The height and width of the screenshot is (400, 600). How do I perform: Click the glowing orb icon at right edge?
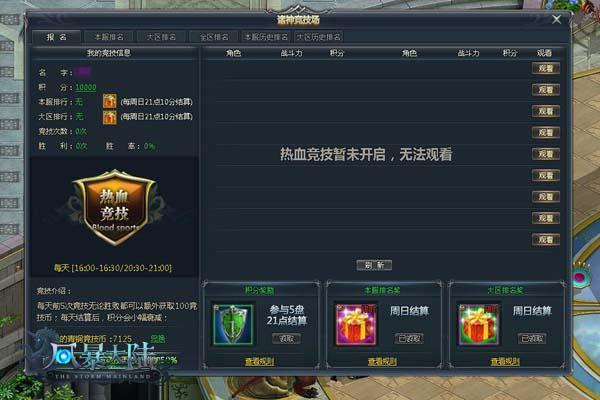(x=582, y=276)
